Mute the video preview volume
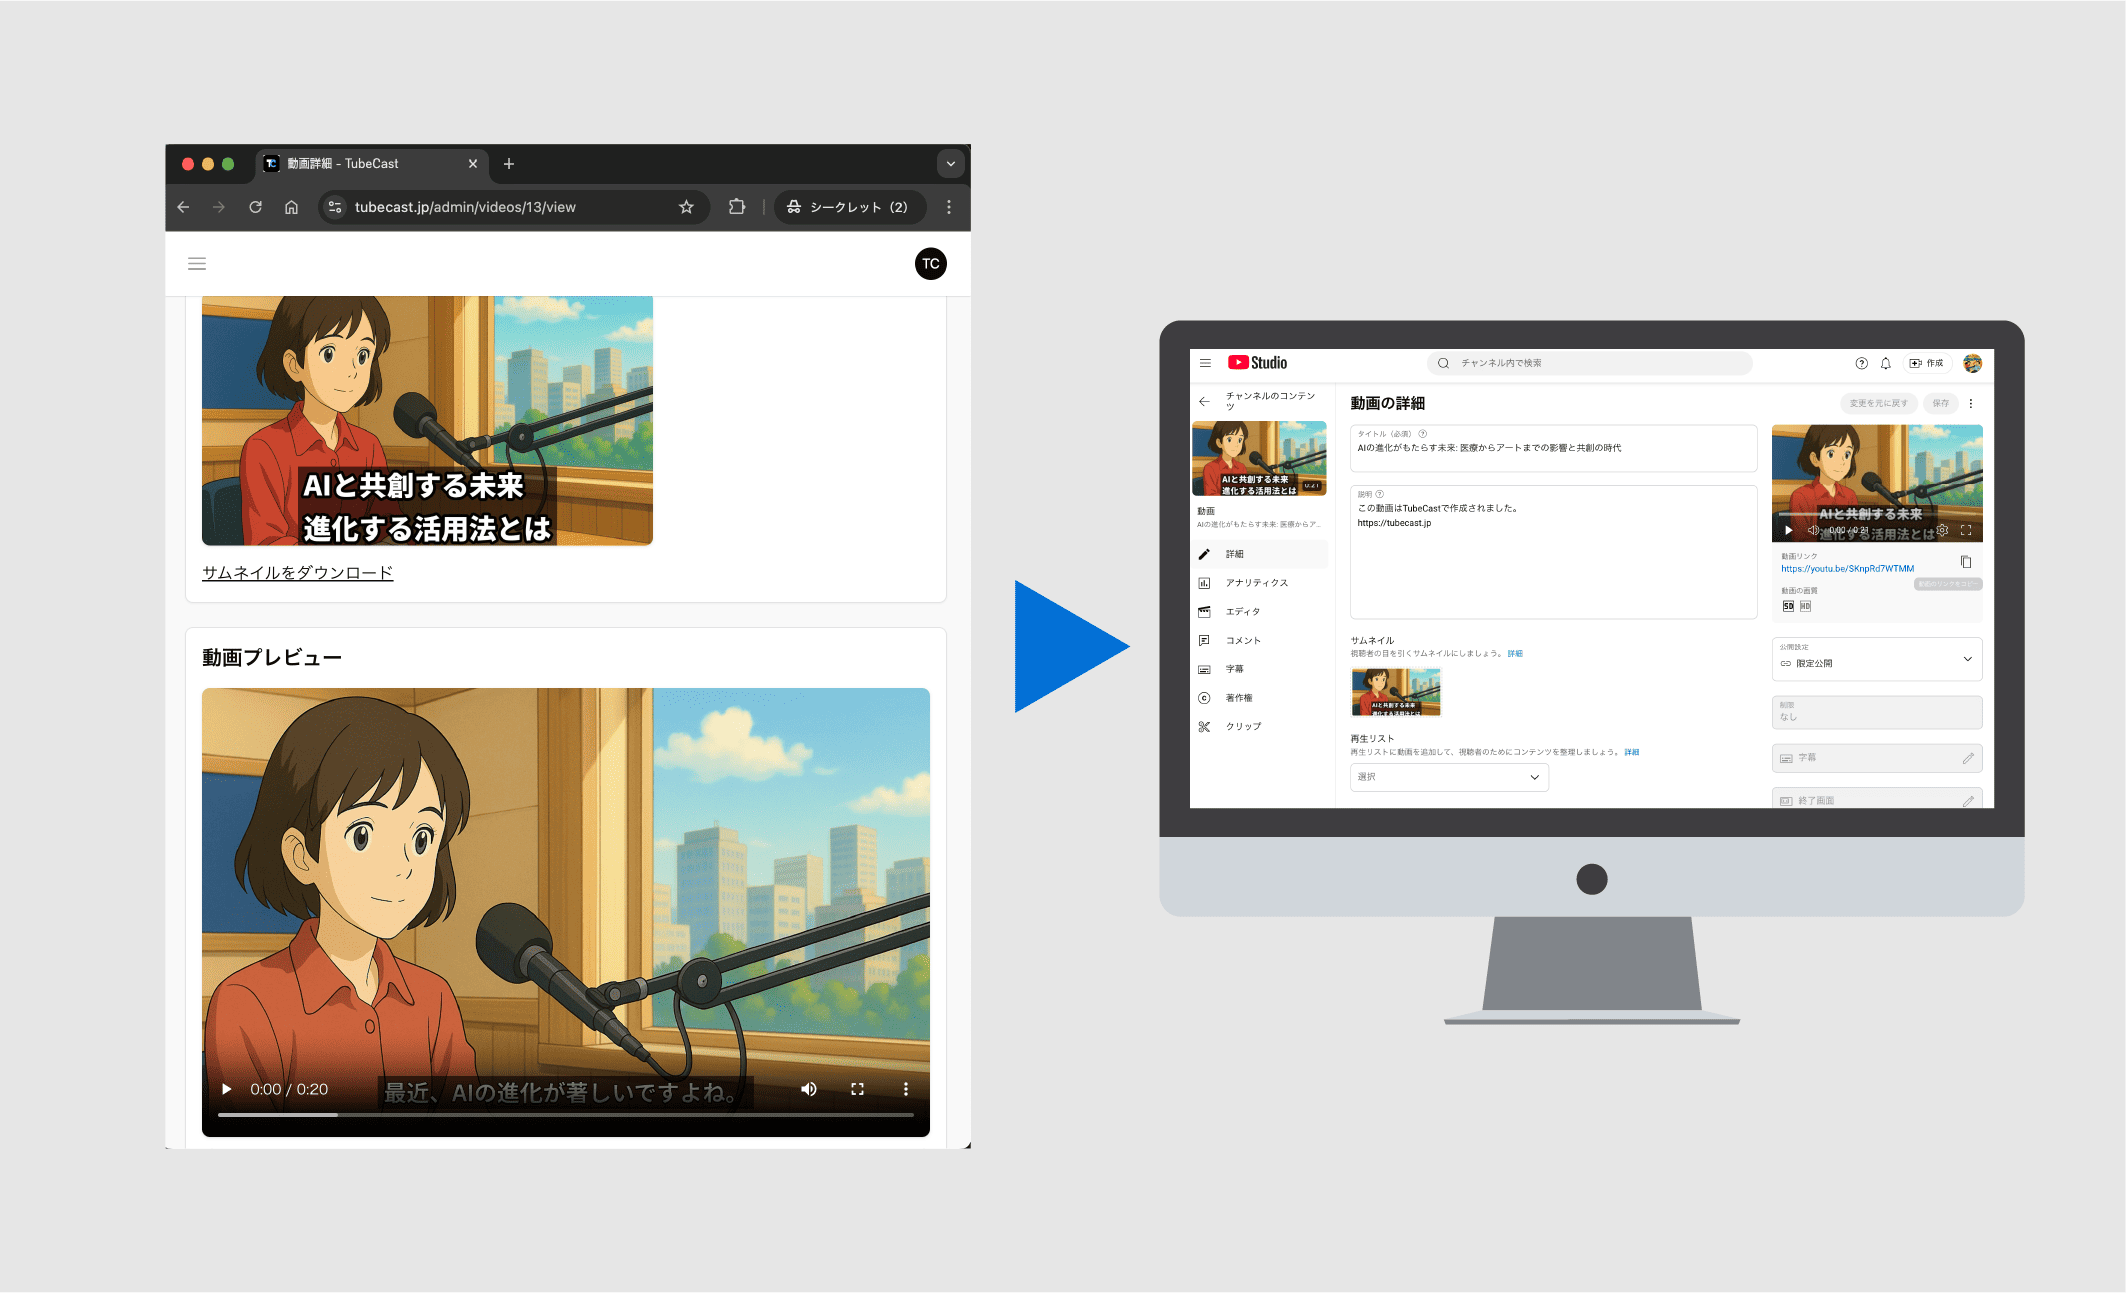2126x1293 pixels. click(x=808, y=1089)
